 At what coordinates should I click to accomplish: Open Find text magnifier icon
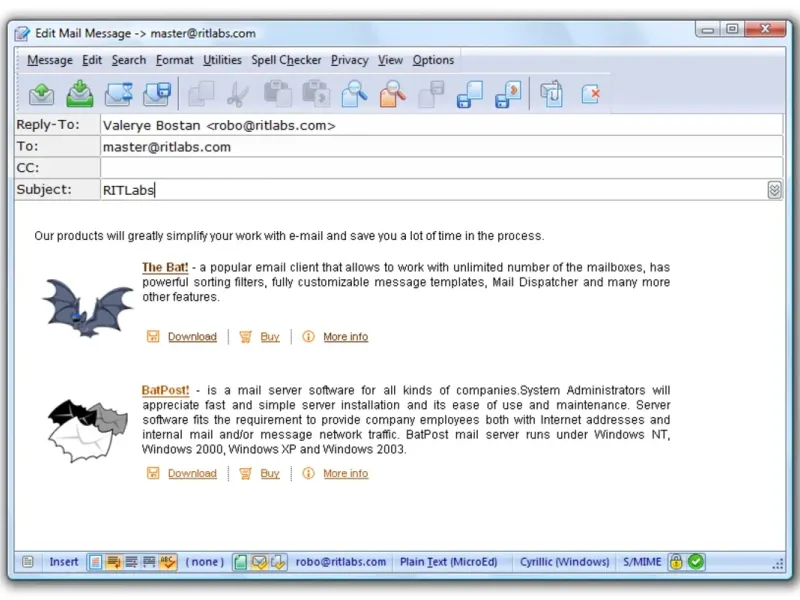(x=354, y=94)
